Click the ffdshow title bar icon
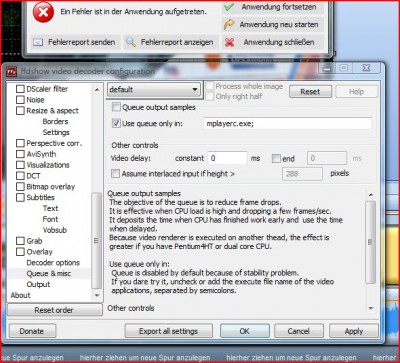Image resolution: width=400 pixels, height=363 pixels. click(12, 71)
